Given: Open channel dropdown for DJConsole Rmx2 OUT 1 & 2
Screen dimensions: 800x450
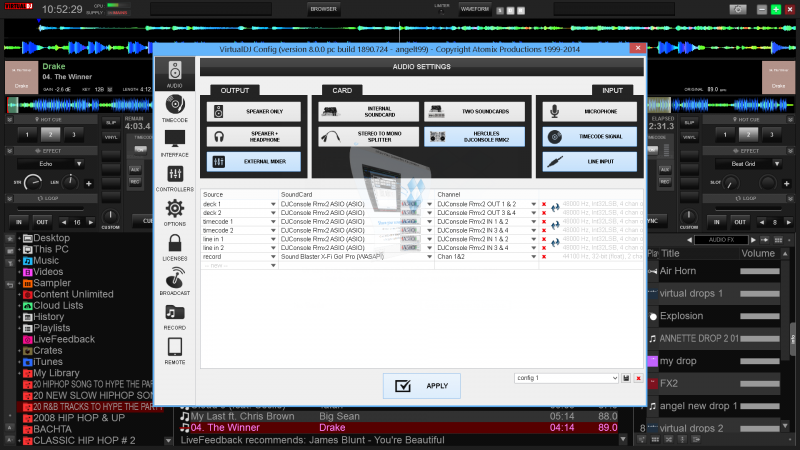Looking at the screenshot, I should [534, 204].
